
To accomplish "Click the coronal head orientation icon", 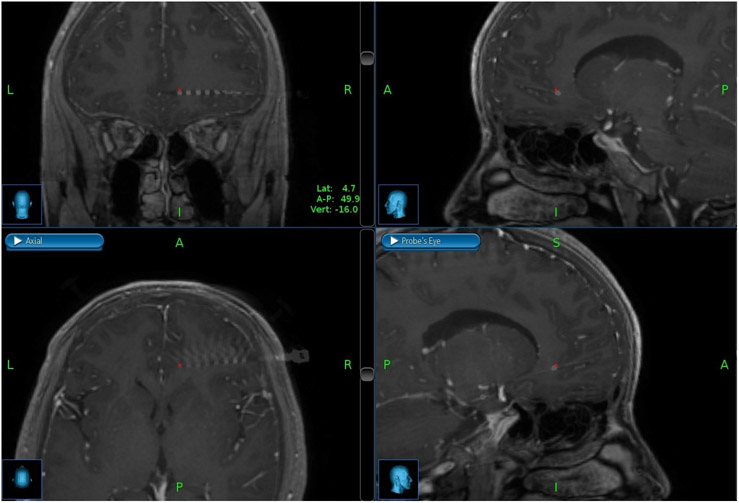I will tap(22, 204).
